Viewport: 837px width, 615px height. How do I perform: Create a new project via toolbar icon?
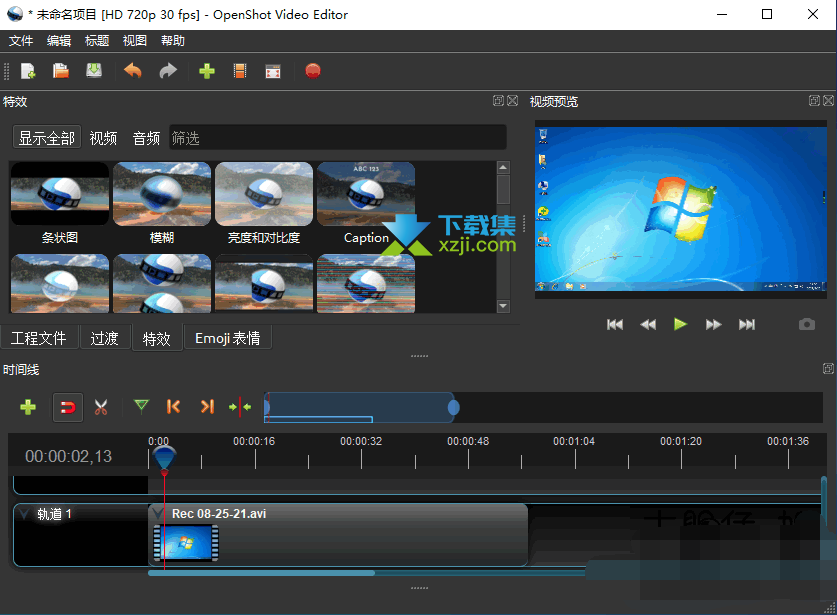point(28,71)
